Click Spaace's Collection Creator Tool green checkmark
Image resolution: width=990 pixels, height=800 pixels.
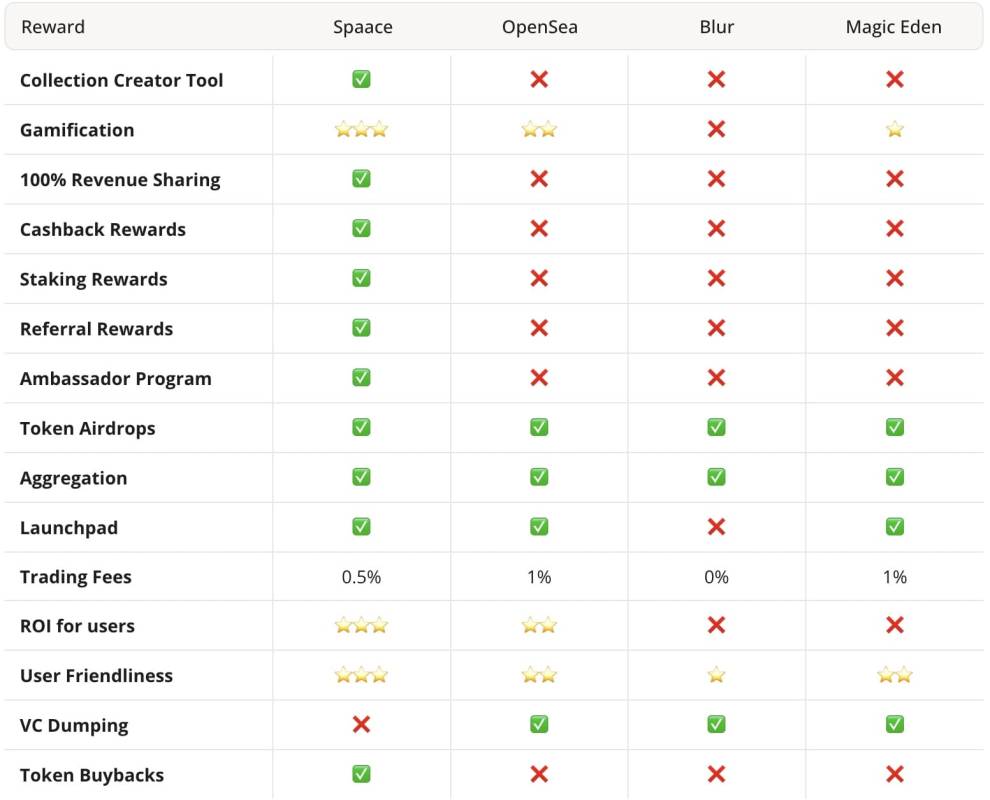tap(362, 79)
